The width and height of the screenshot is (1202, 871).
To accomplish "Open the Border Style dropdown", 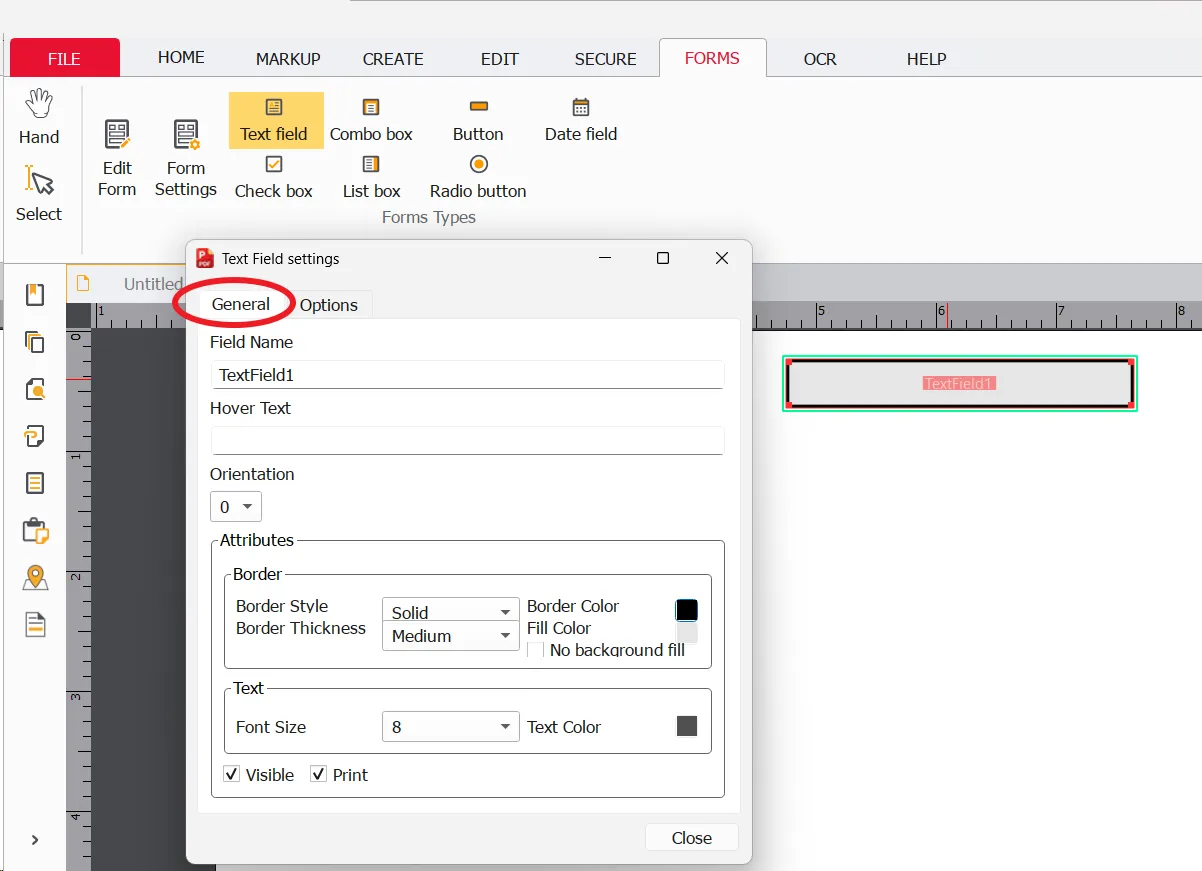I will [x=451, y=612].
